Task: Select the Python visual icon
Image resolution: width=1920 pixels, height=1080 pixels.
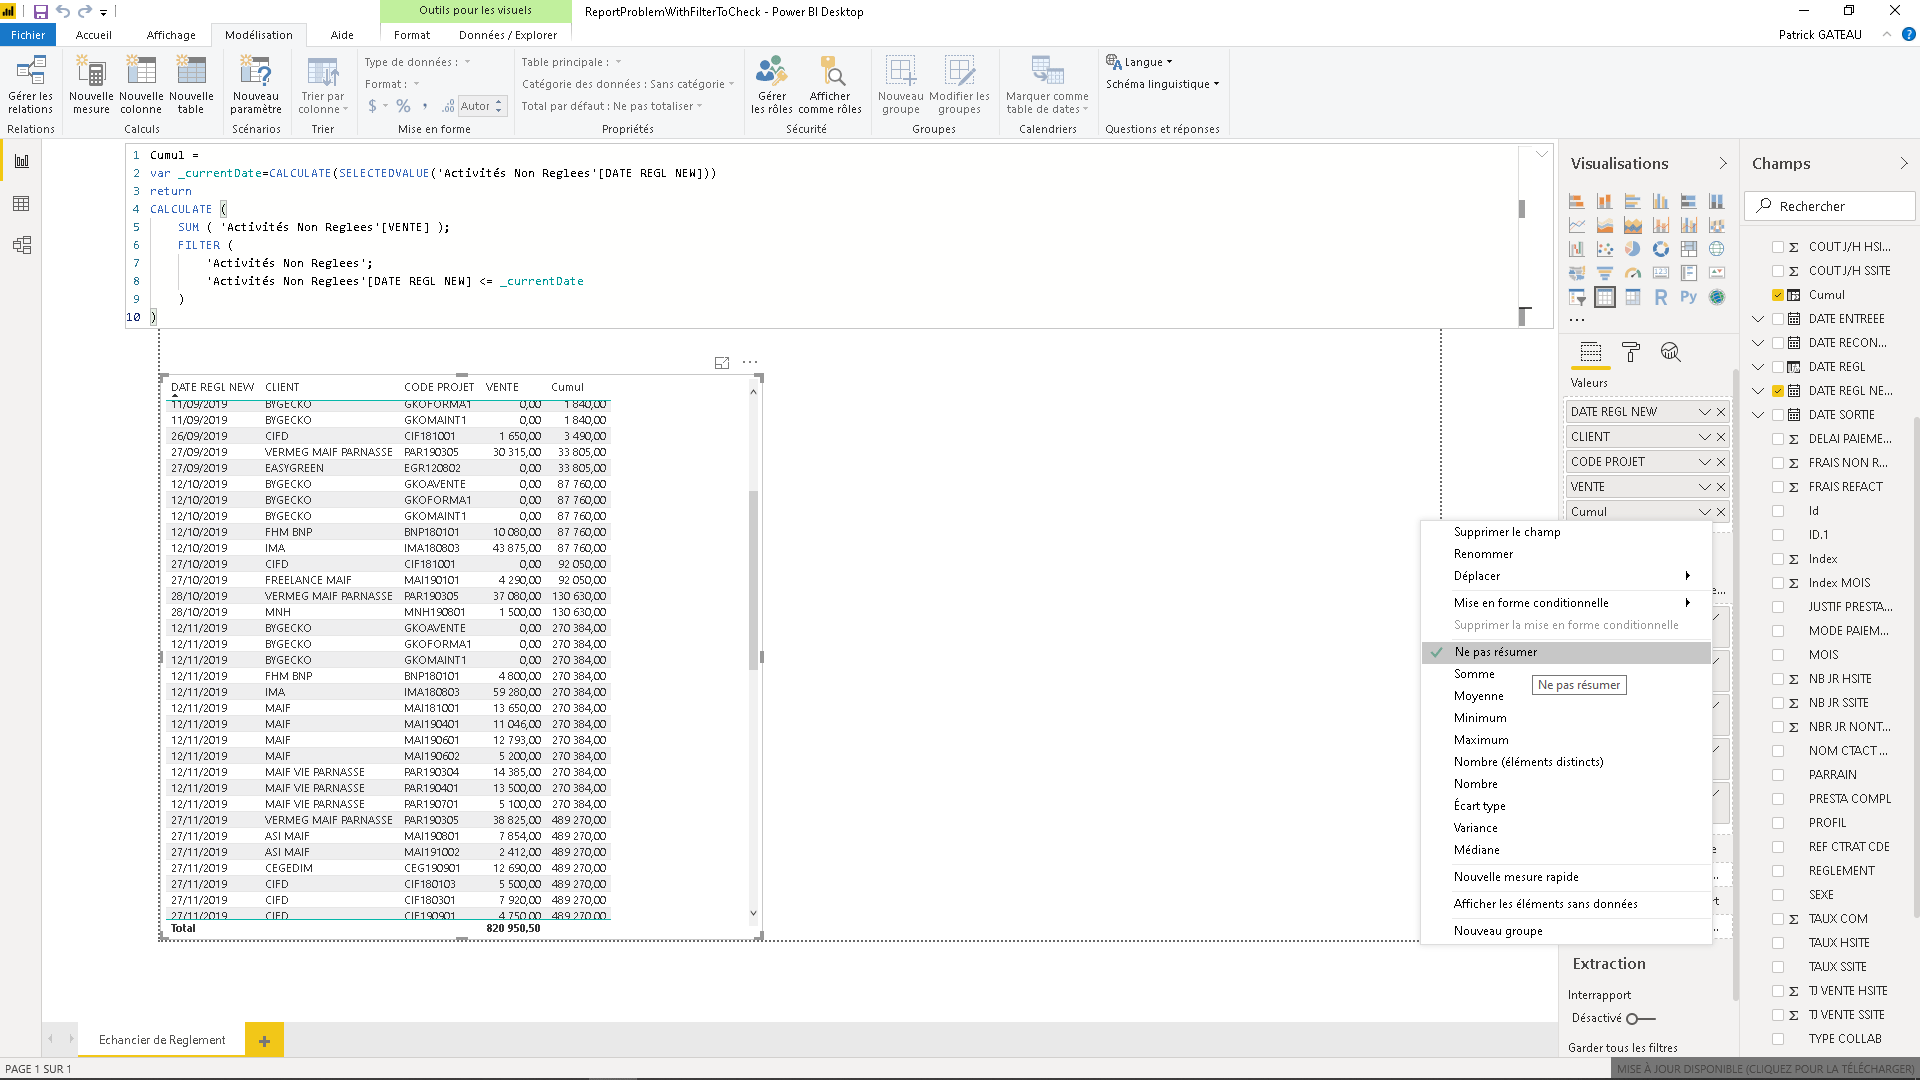Action: pyautogui.click(x=1689, y=297)
